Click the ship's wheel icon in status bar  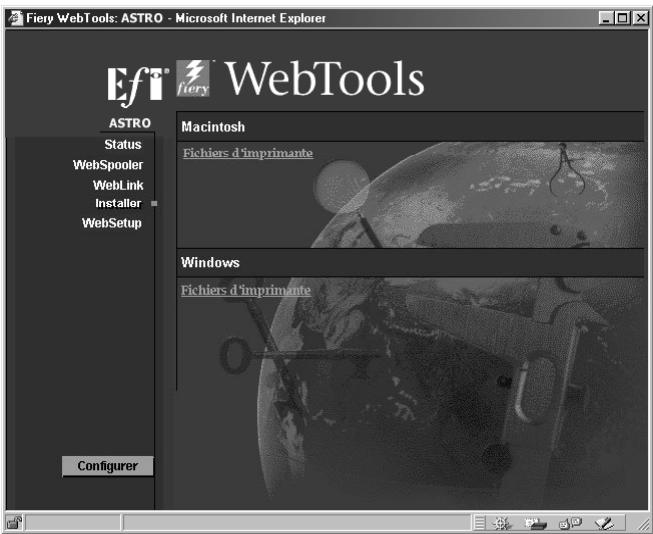point(501,523)
